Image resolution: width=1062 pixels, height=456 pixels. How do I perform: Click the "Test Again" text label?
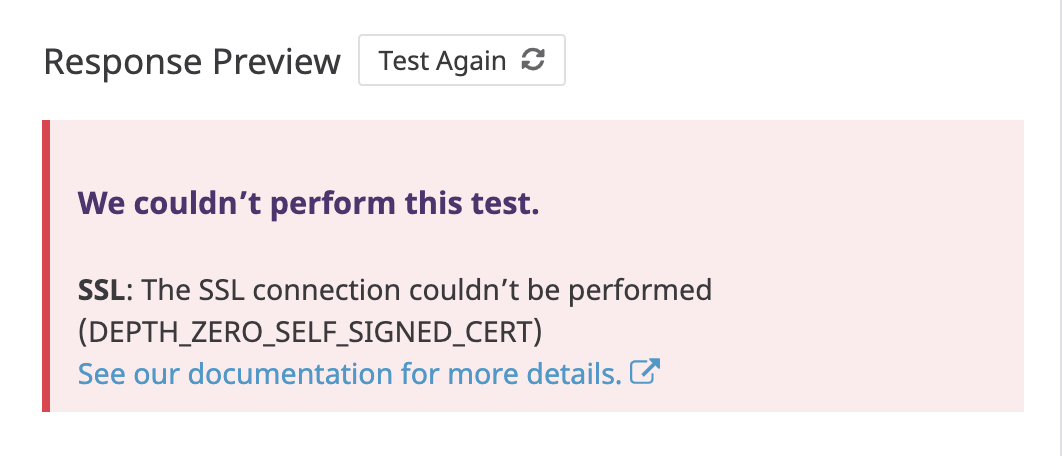(442, 61)
